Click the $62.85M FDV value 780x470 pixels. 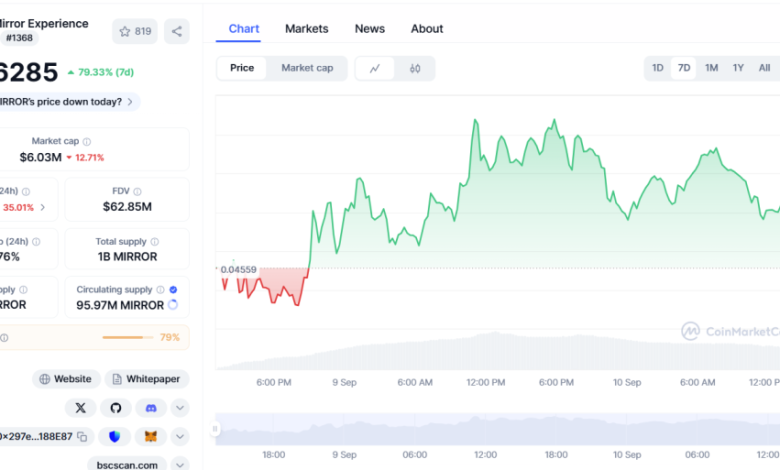coord(127,206)
